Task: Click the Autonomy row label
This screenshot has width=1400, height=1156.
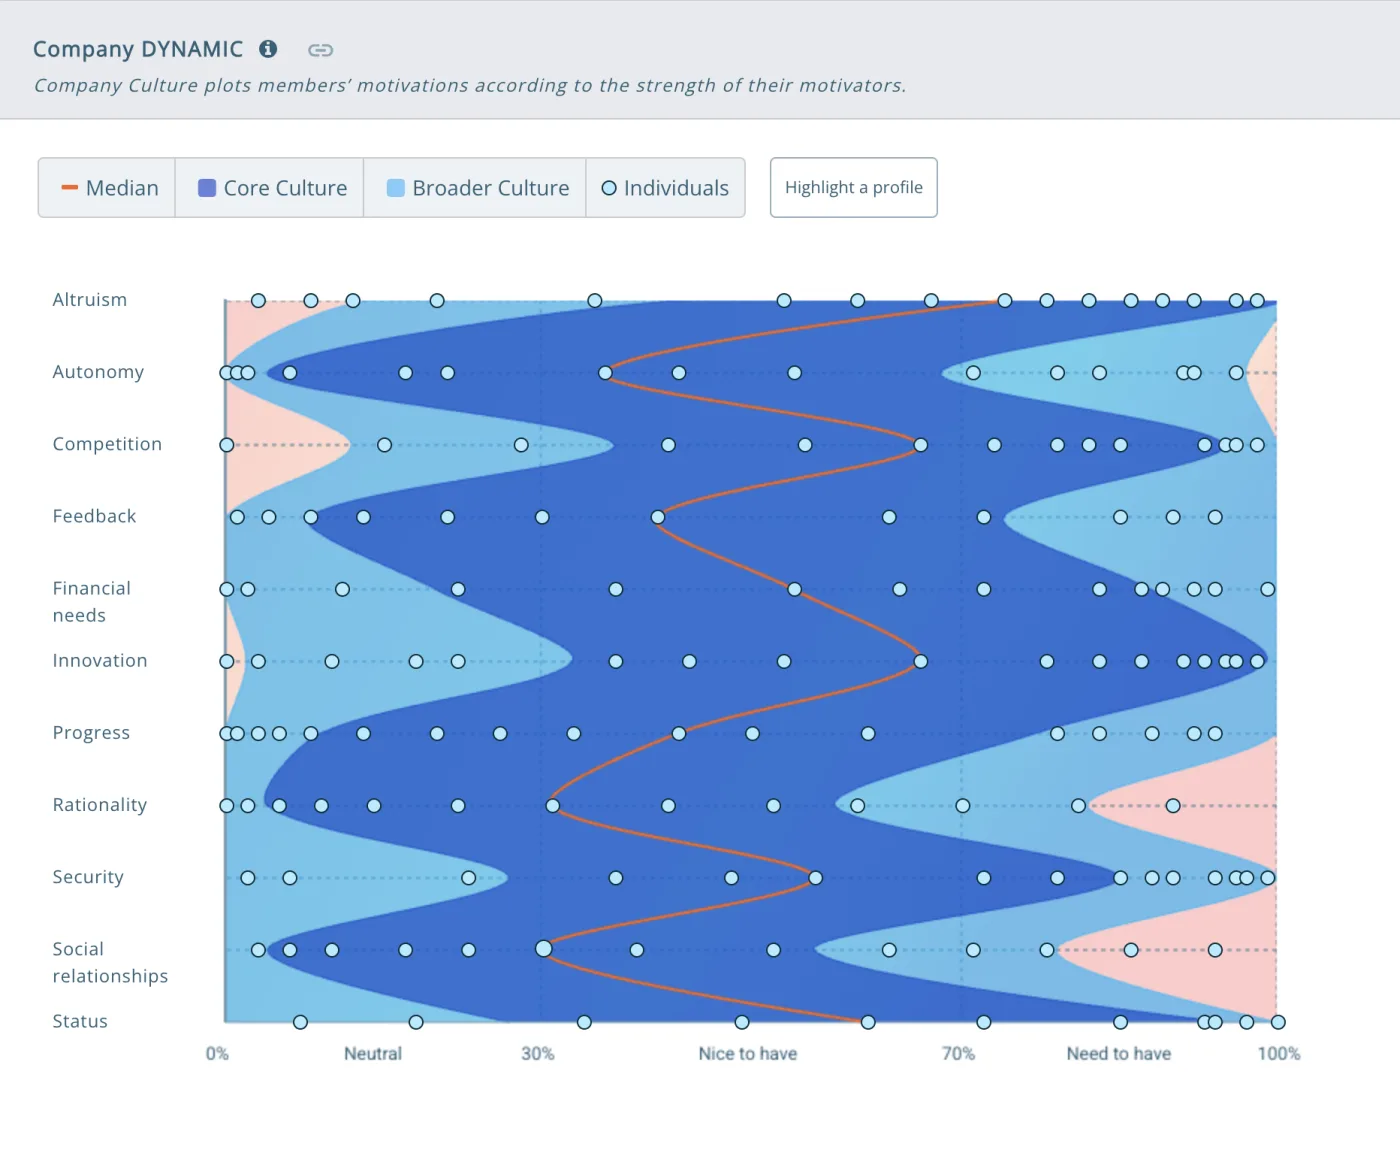Action: click(98, 372)
